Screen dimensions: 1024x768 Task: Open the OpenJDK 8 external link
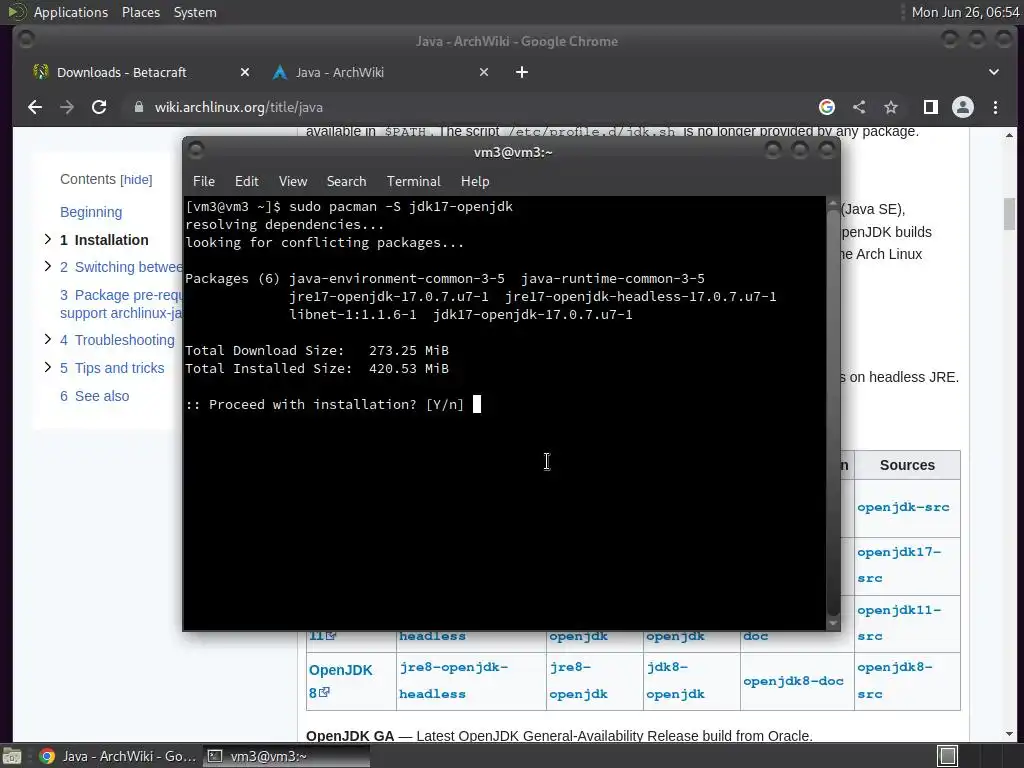pyautogui.click(x=340, y=681)
